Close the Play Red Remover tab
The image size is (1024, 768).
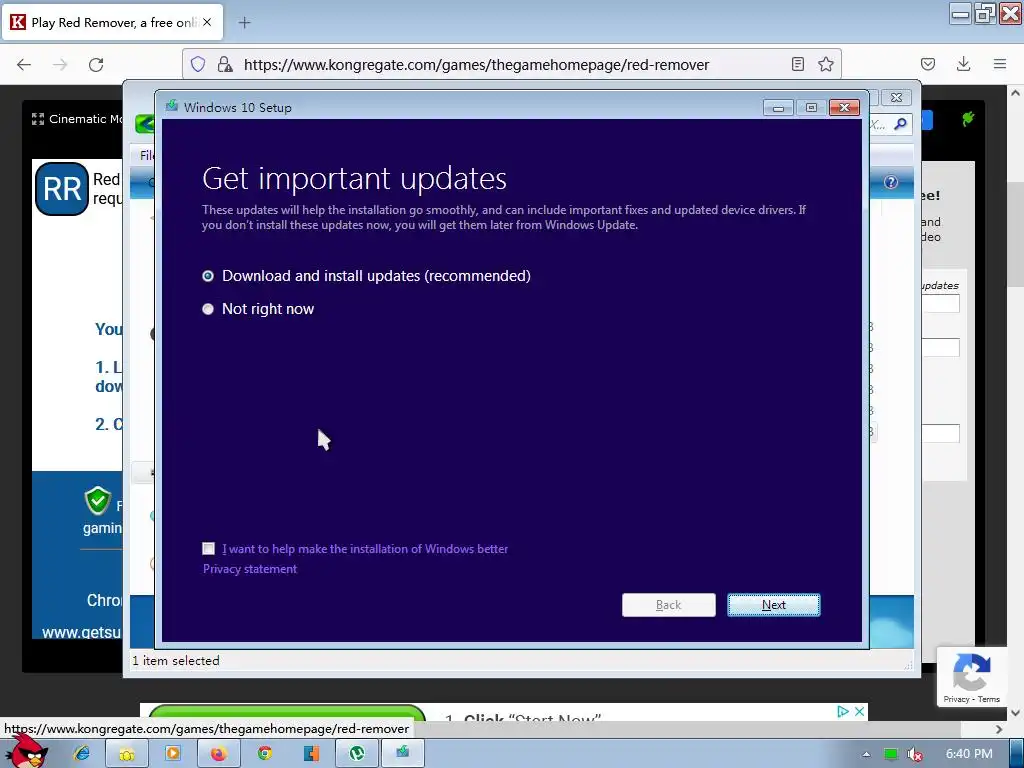pyautogui.click(x=207, y=22)
